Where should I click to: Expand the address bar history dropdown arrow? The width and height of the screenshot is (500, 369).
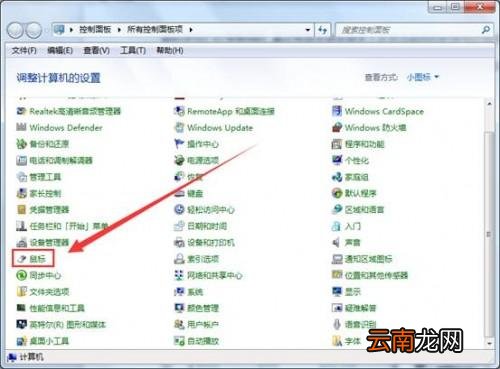[x=308, y=30]
